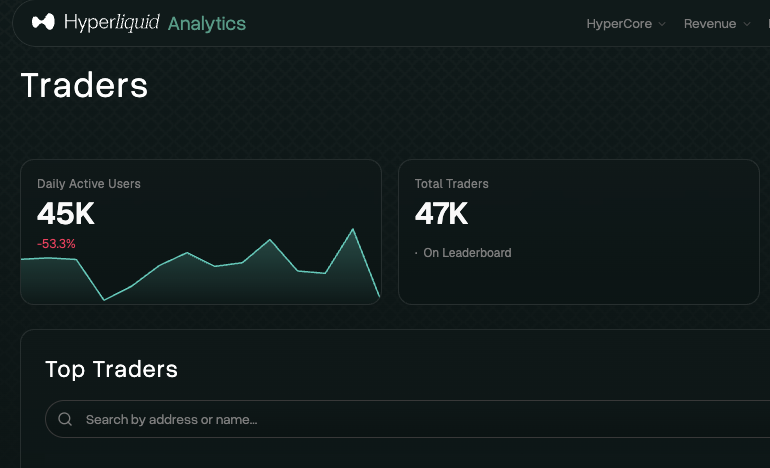Click the highest peak of the users chart
The image size is (770, 468).
(353, 229)
